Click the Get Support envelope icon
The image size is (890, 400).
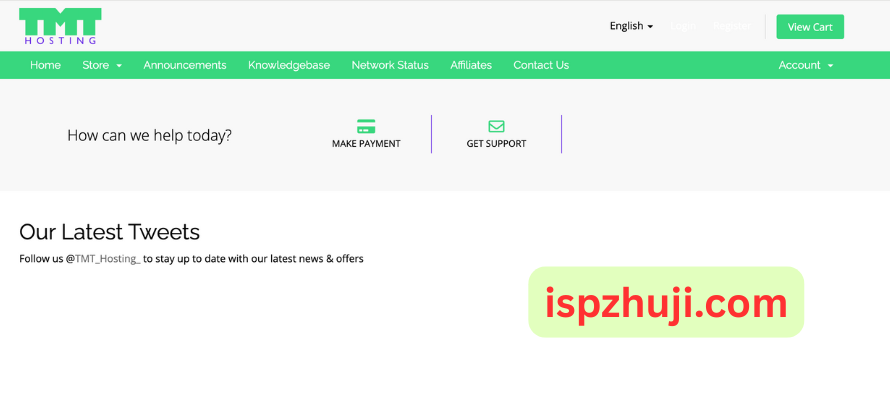(496, 126)
